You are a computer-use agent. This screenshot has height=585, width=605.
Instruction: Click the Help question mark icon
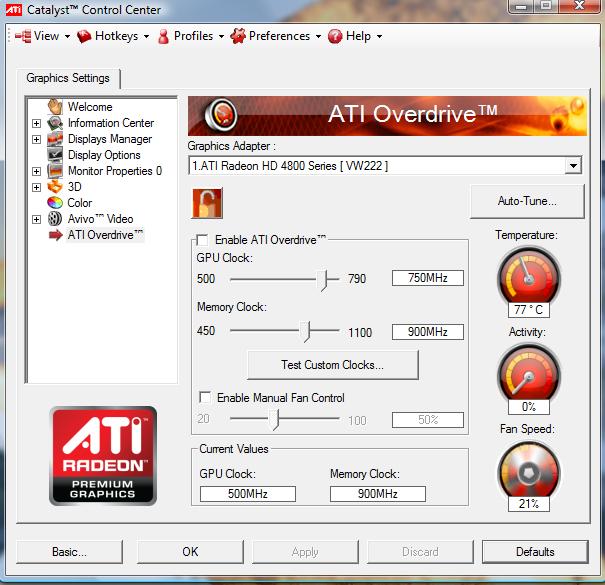pyautogui.click(x=335, y=36)
